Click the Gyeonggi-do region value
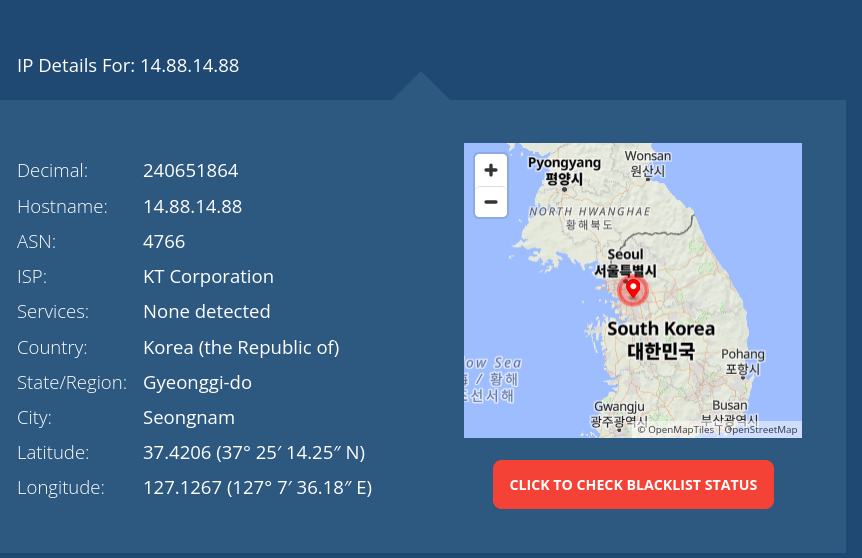 tap(197, 383)
